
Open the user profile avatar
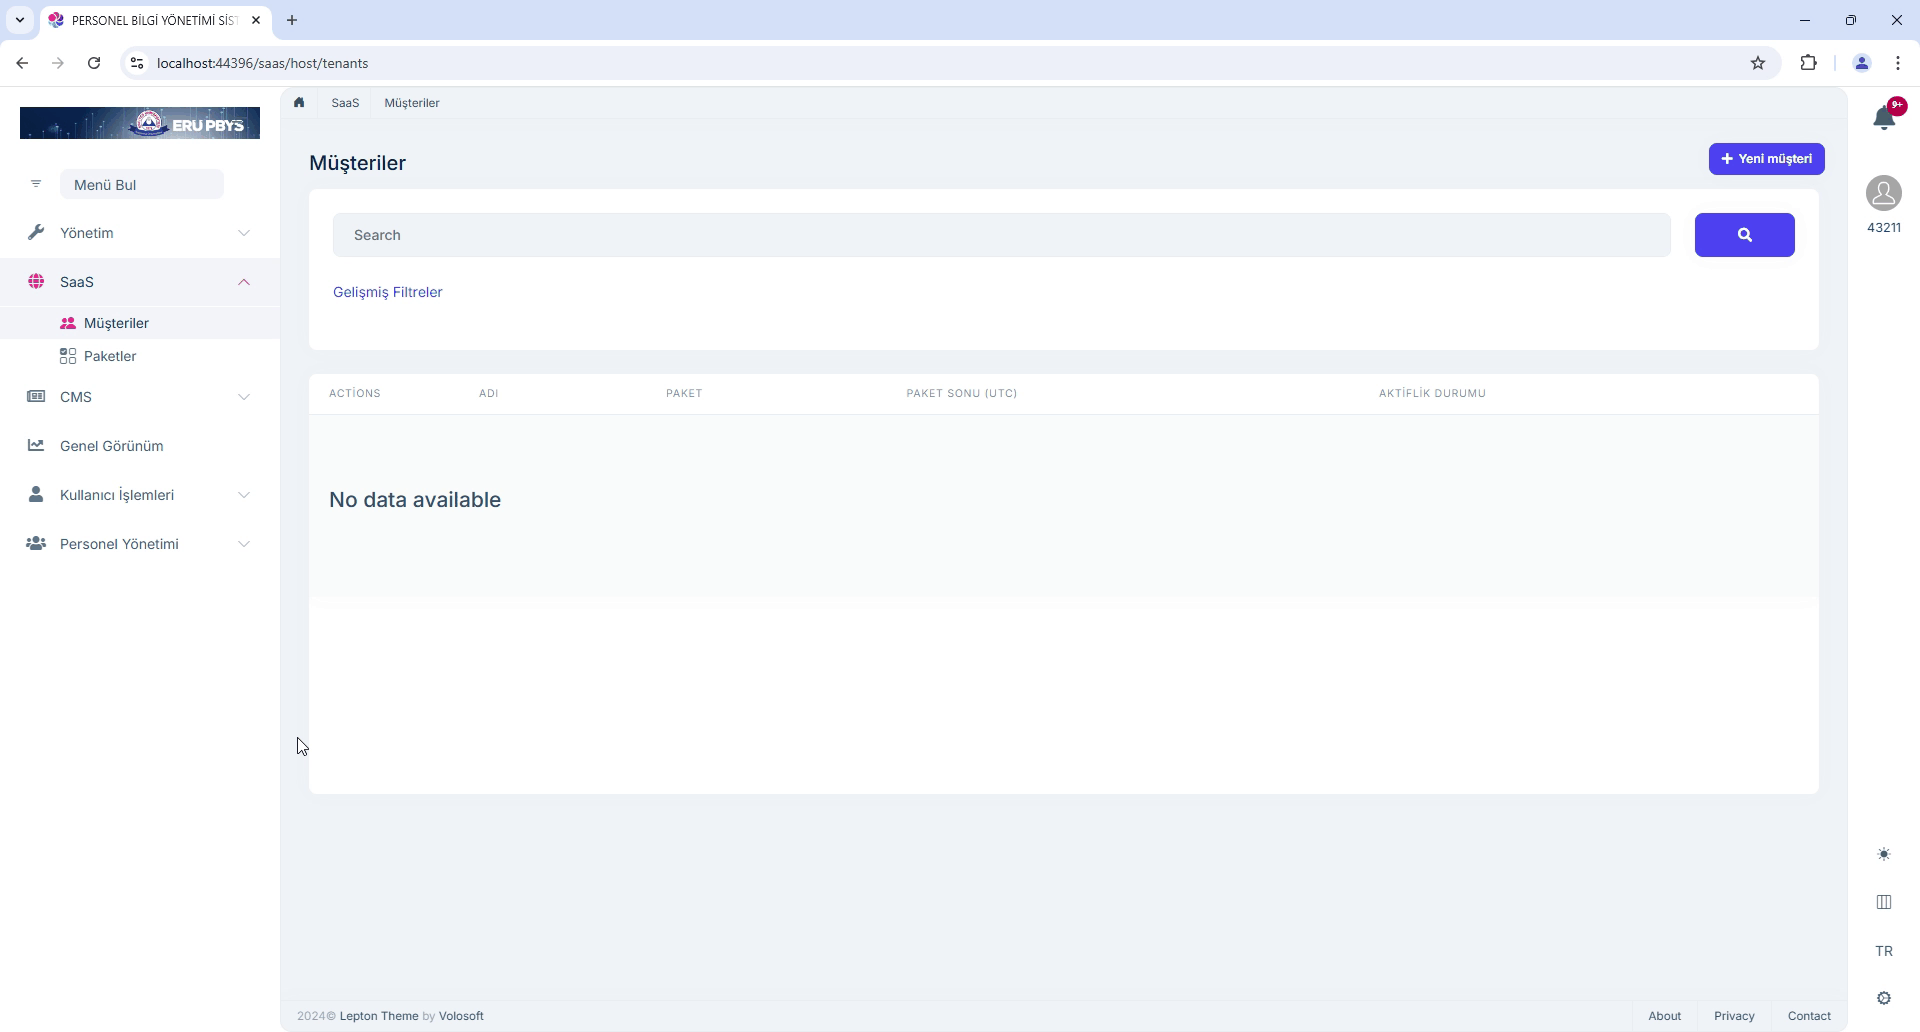coord(1883,193)
